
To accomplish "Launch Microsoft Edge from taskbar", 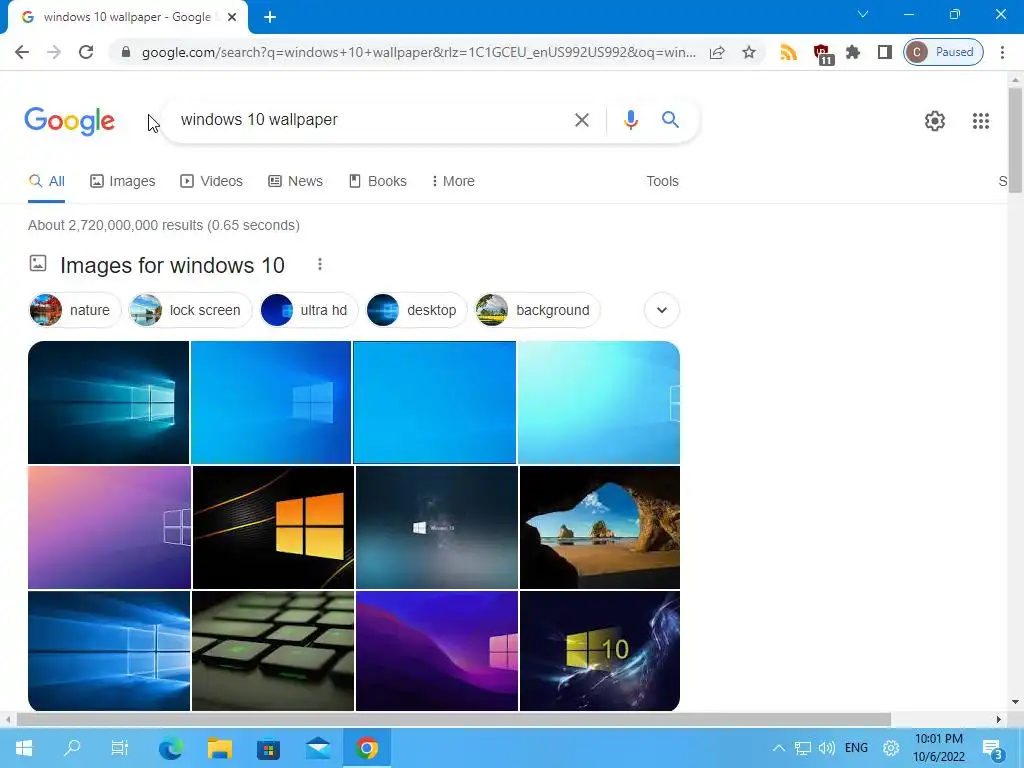I will click(170, 748).
